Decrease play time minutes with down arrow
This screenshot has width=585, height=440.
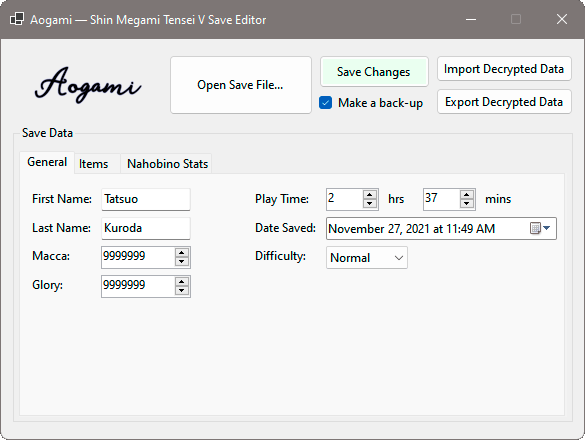tap(466, 204)
